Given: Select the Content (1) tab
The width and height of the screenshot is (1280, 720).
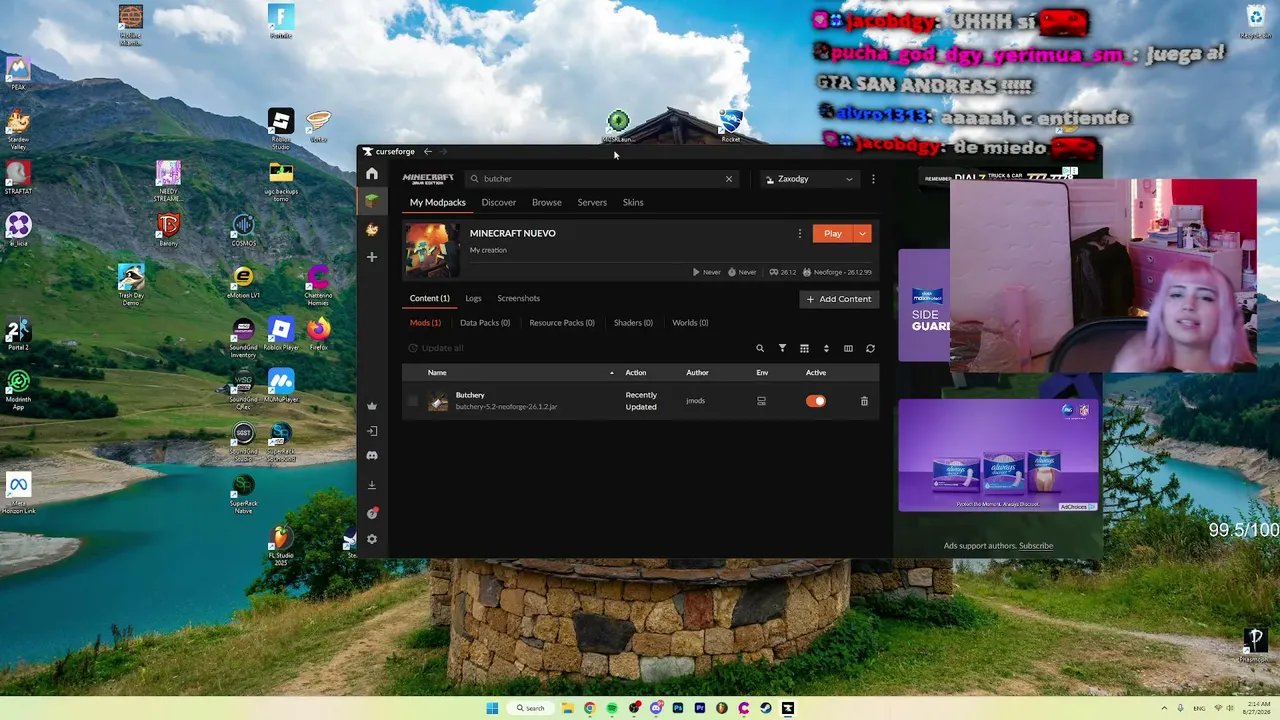Looking at the screenshot, I should point(430,298).
